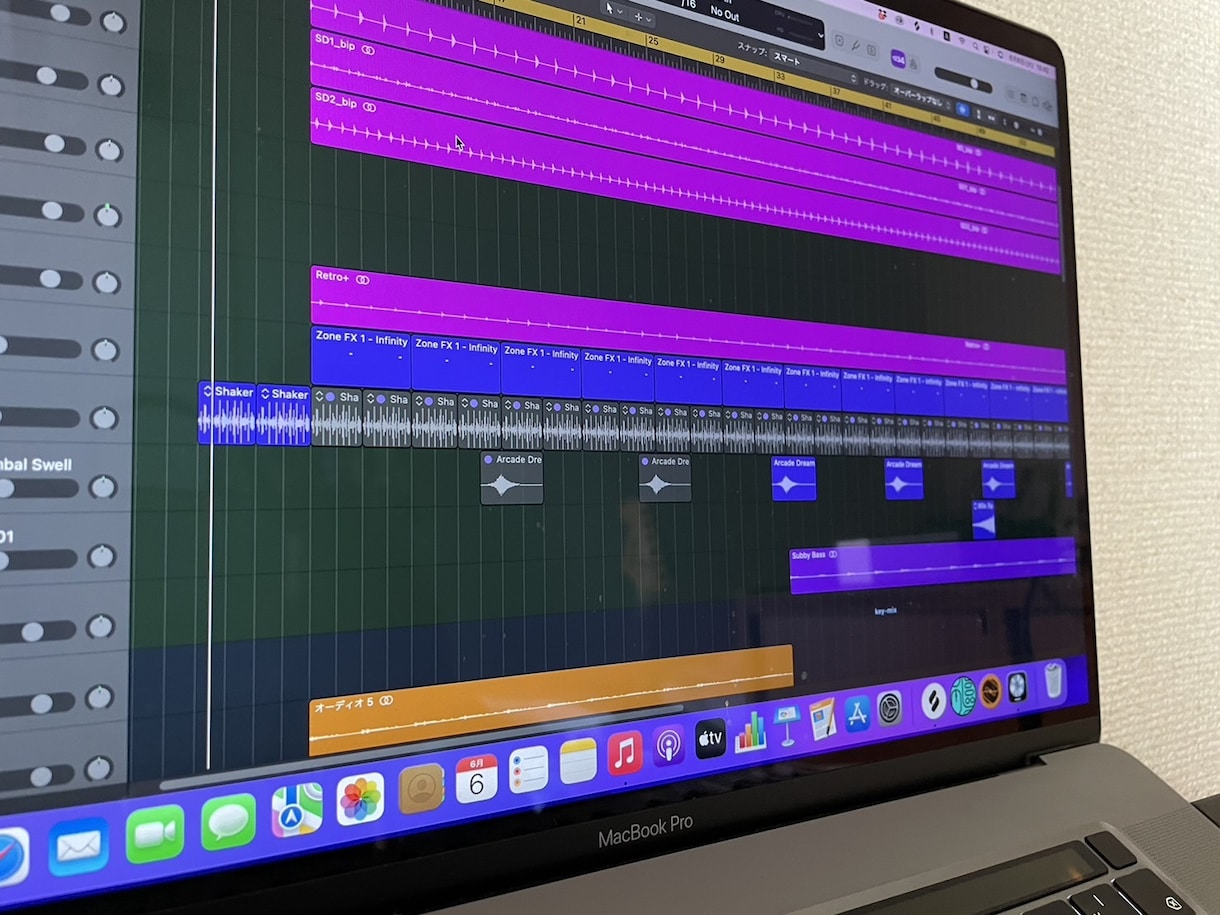Expand the LCD display options chevron
The width and height of the screenshot is (1220, 915).
820,36
